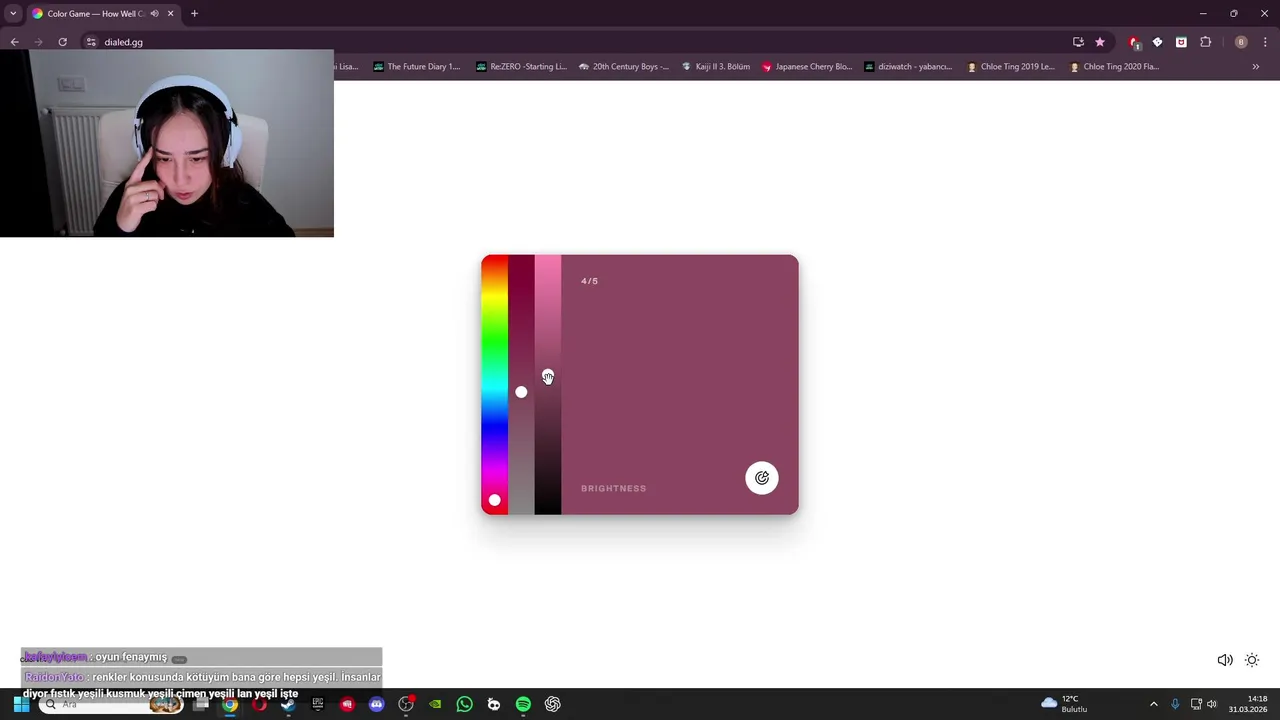Close the Color Game tab
Screen dimensions: 1280x720
pos(170,13)
